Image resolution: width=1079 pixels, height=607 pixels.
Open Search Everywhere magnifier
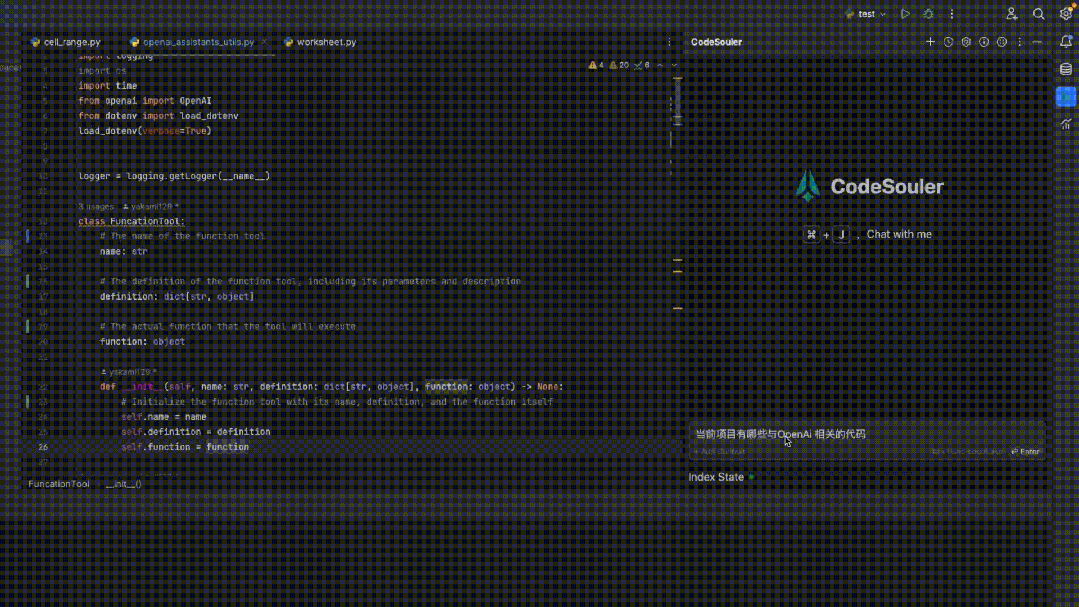[x=1038, y=14]
